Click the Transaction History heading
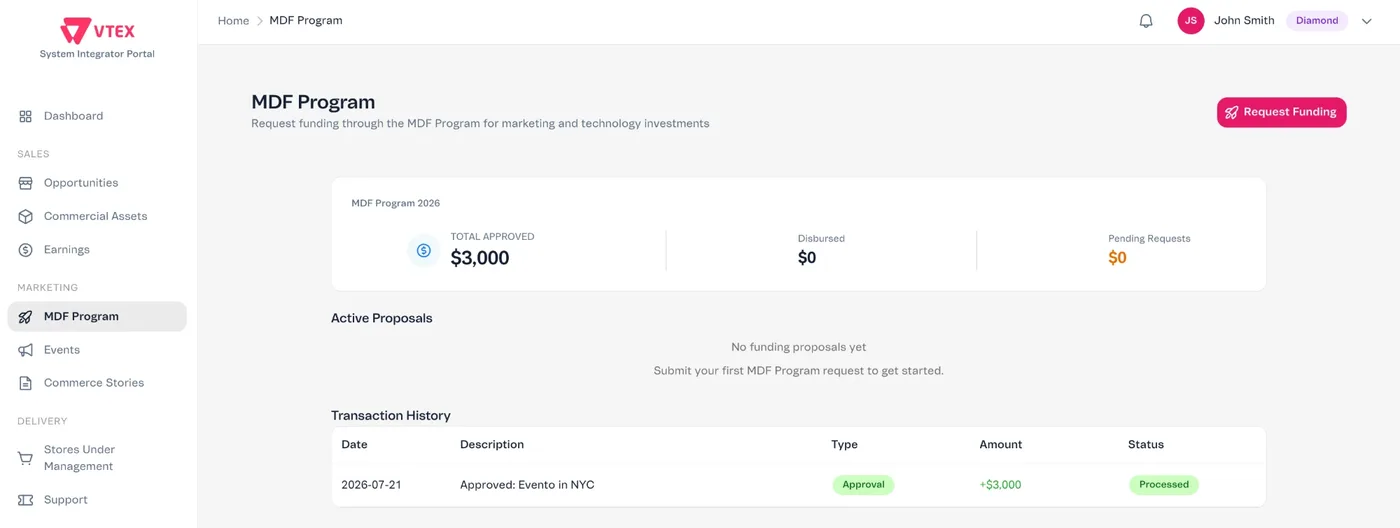The width and height of the screenshot is (1400, 528). (391, 416)
